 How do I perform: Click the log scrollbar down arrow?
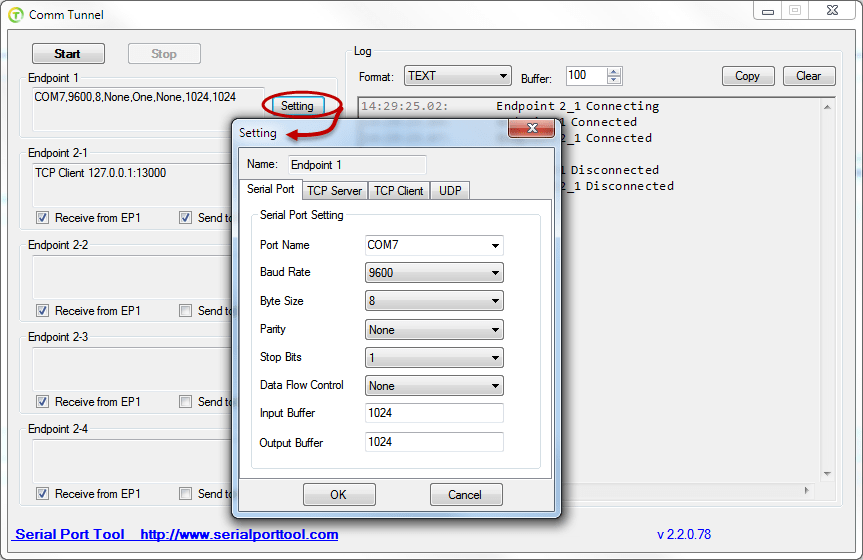(x=827, y=474)
